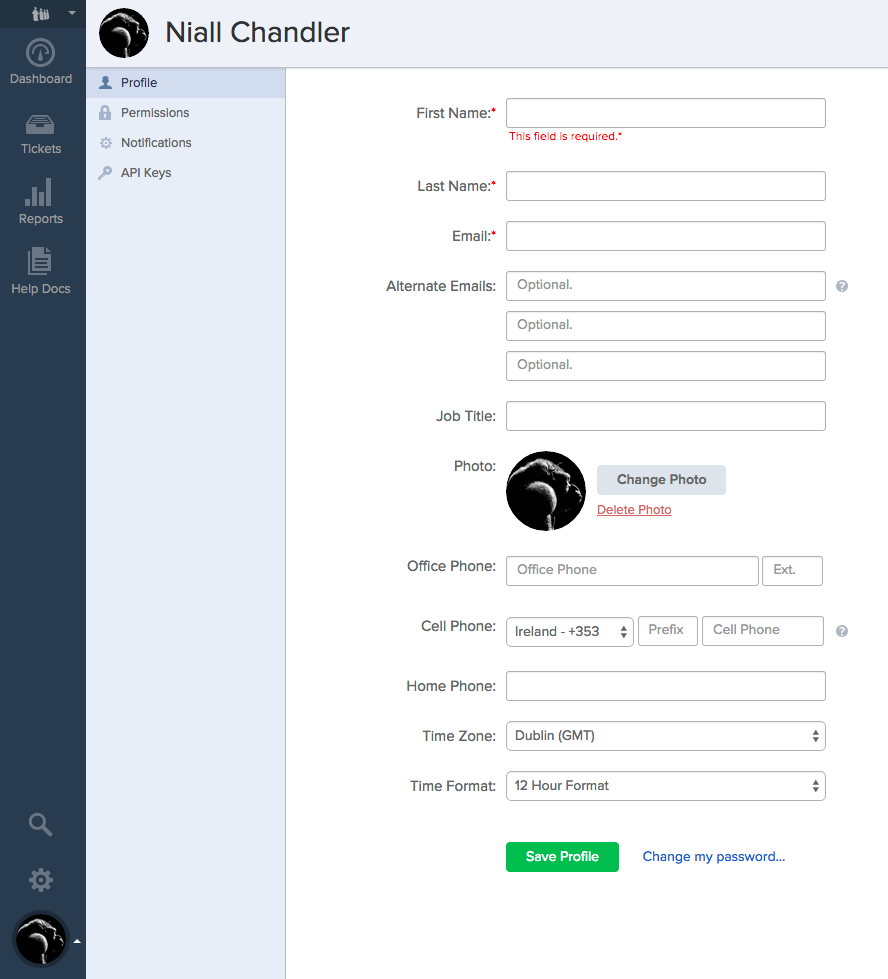888x979 pixels.
Task: Open the API Keys tab
Action: [186, 172]
